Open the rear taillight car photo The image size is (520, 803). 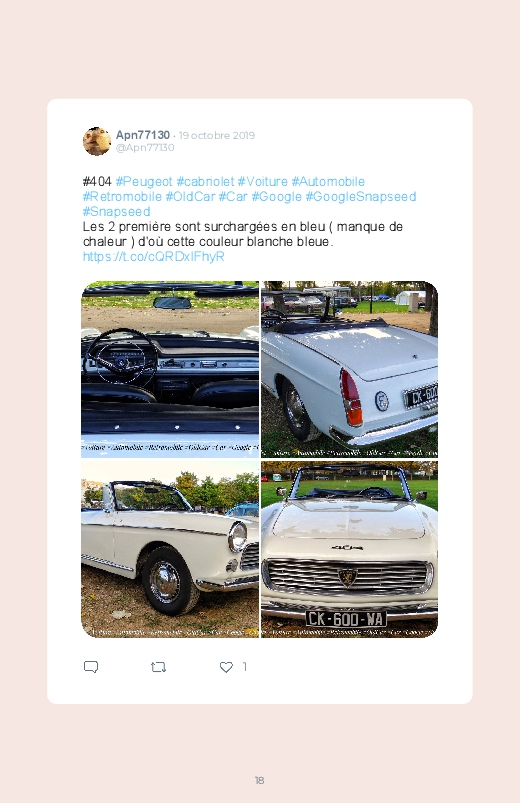349,369
